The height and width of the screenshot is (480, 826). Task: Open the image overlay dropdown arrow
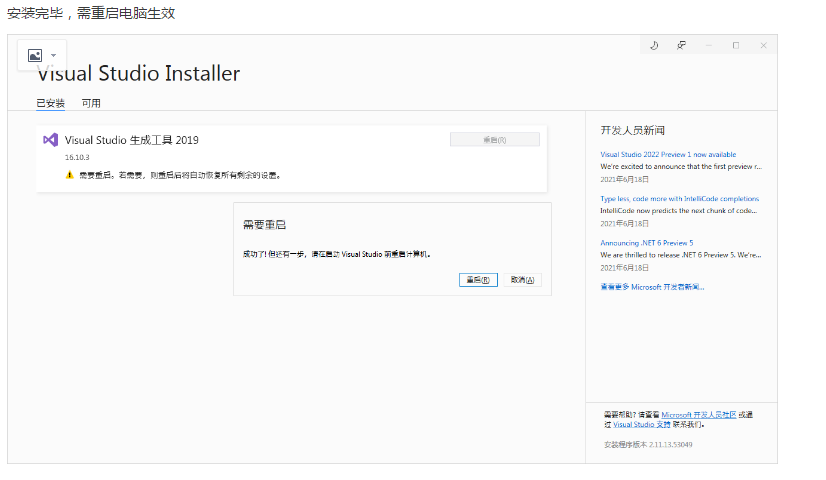click(x=53, y=55)
